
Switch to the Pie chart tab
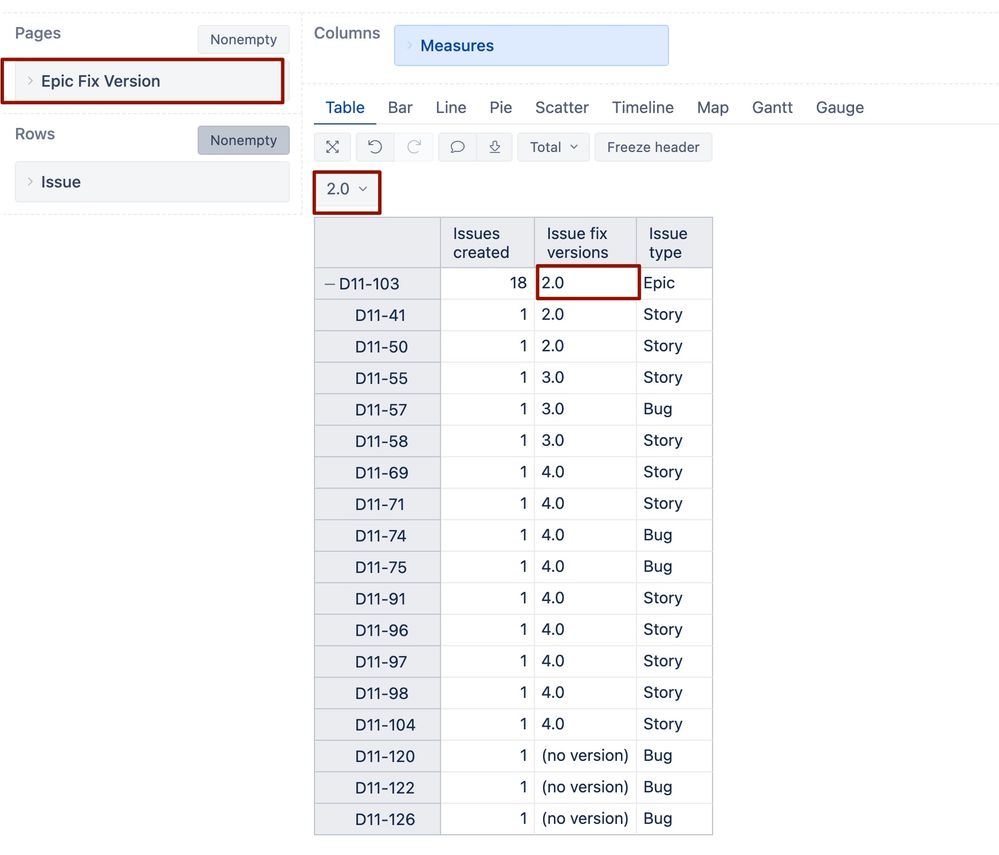(501, 108)
